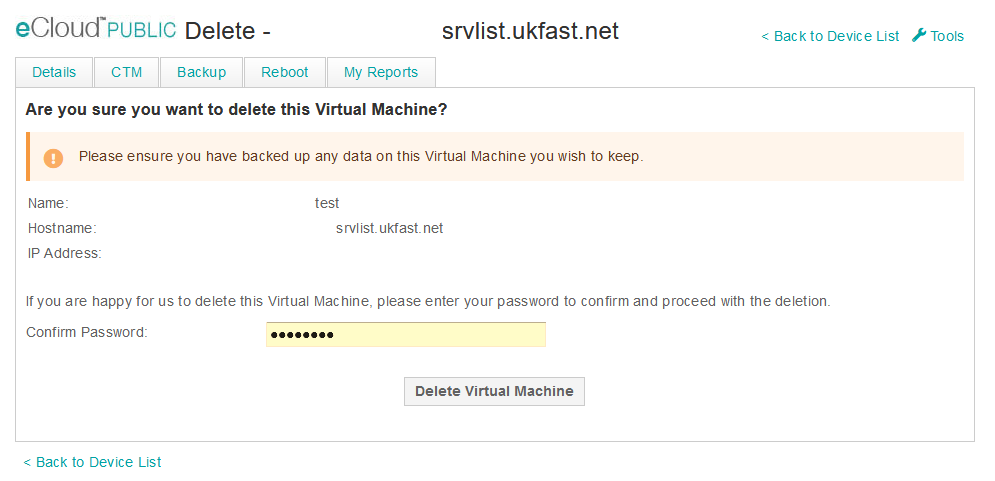Viewport: 995px width, 481px height.
Task: Switch to the Details tab
Action: click(x=54, y=72)
